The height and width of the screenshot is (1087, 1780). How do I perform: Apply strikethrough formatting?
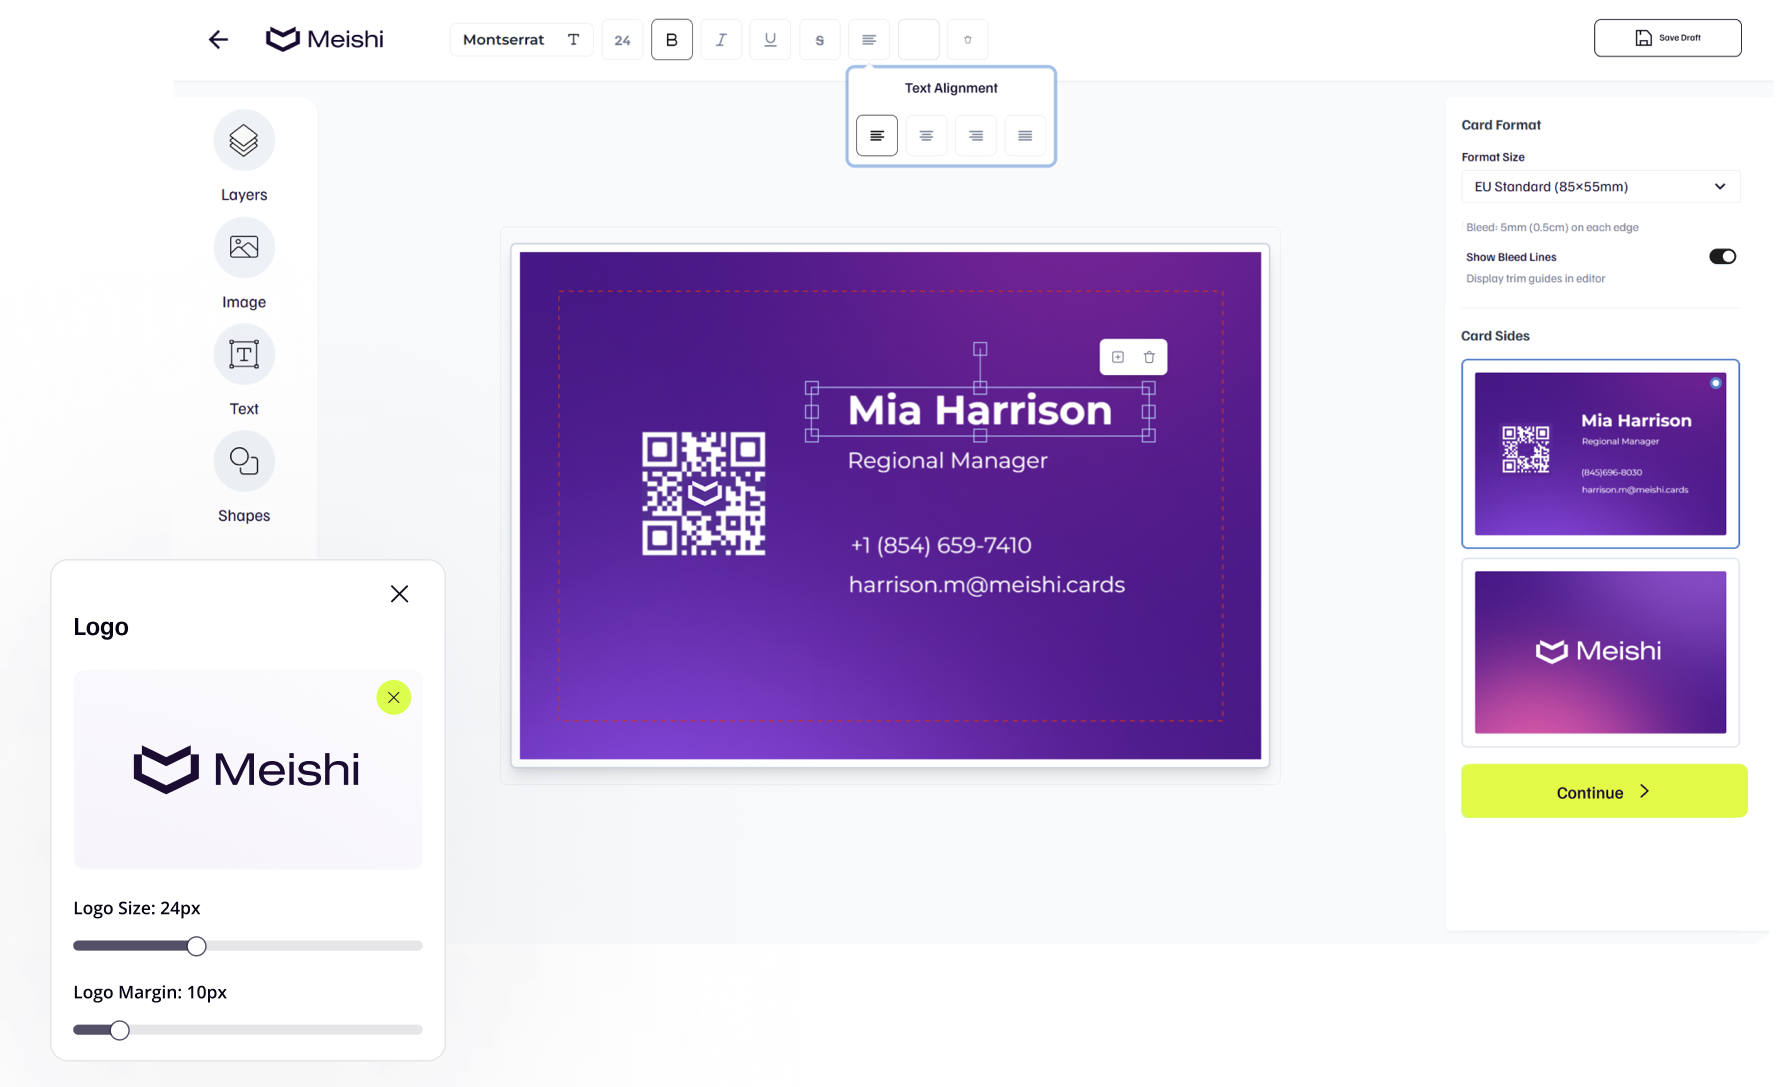click(819, 39)
